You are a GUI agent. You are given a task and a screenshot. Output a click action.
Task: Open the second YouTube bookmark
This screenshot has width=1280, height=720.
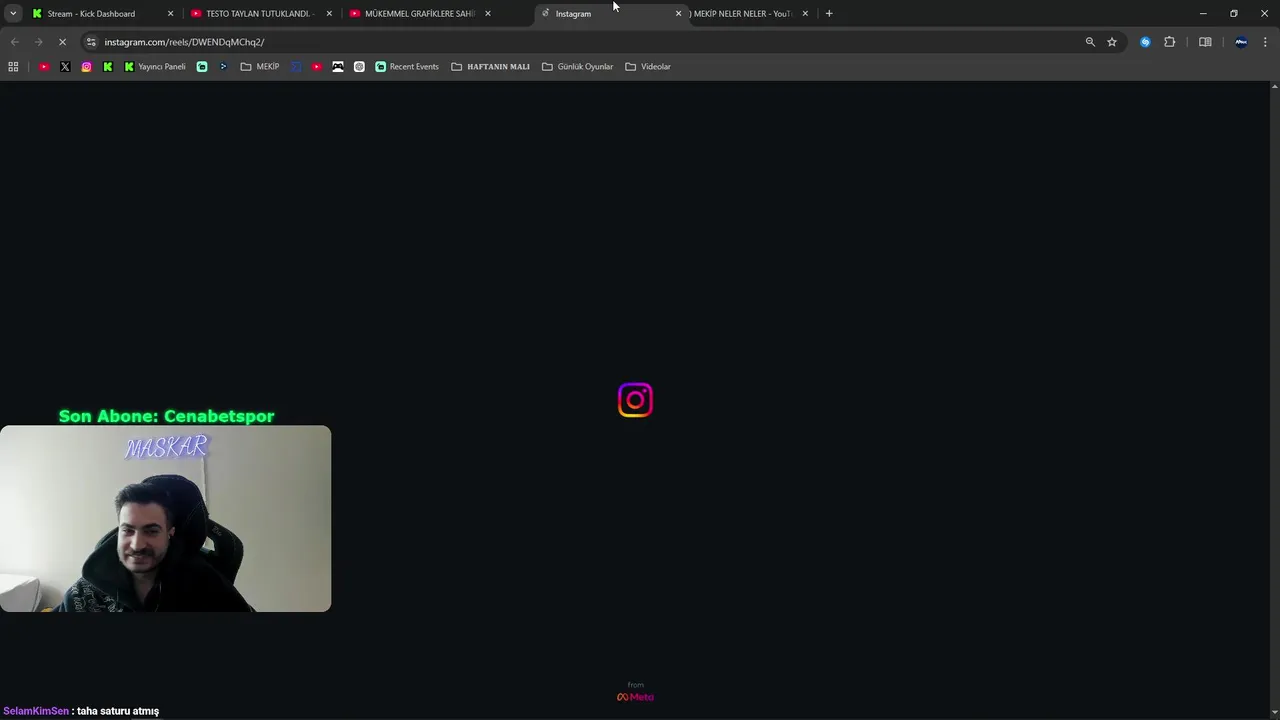(x=317, y=67)
